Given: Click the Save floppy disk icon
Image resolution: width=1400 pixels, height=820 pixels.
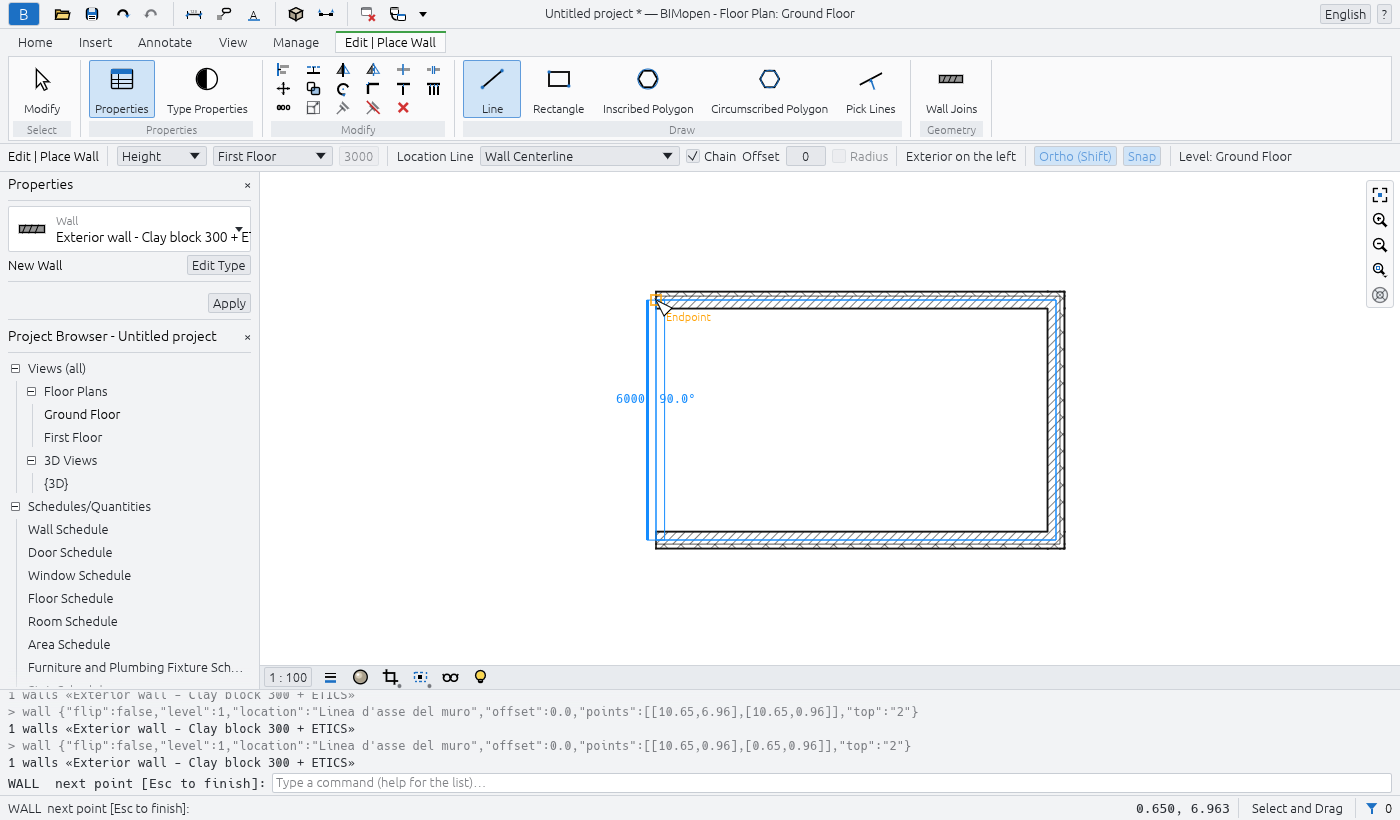Looking at the screenshot, I should pyautogui.click(x=92, y=14).
